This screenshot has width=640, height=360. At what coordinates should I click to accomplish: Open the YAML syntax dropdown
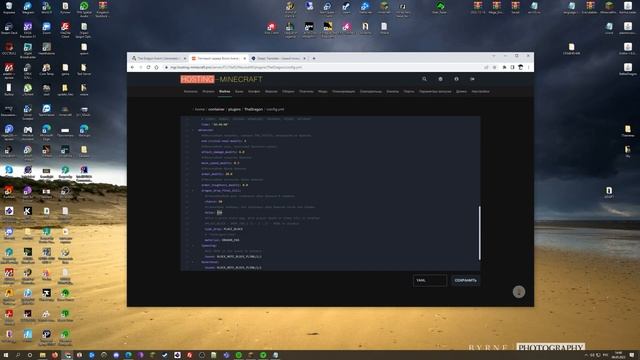point(430,280)
